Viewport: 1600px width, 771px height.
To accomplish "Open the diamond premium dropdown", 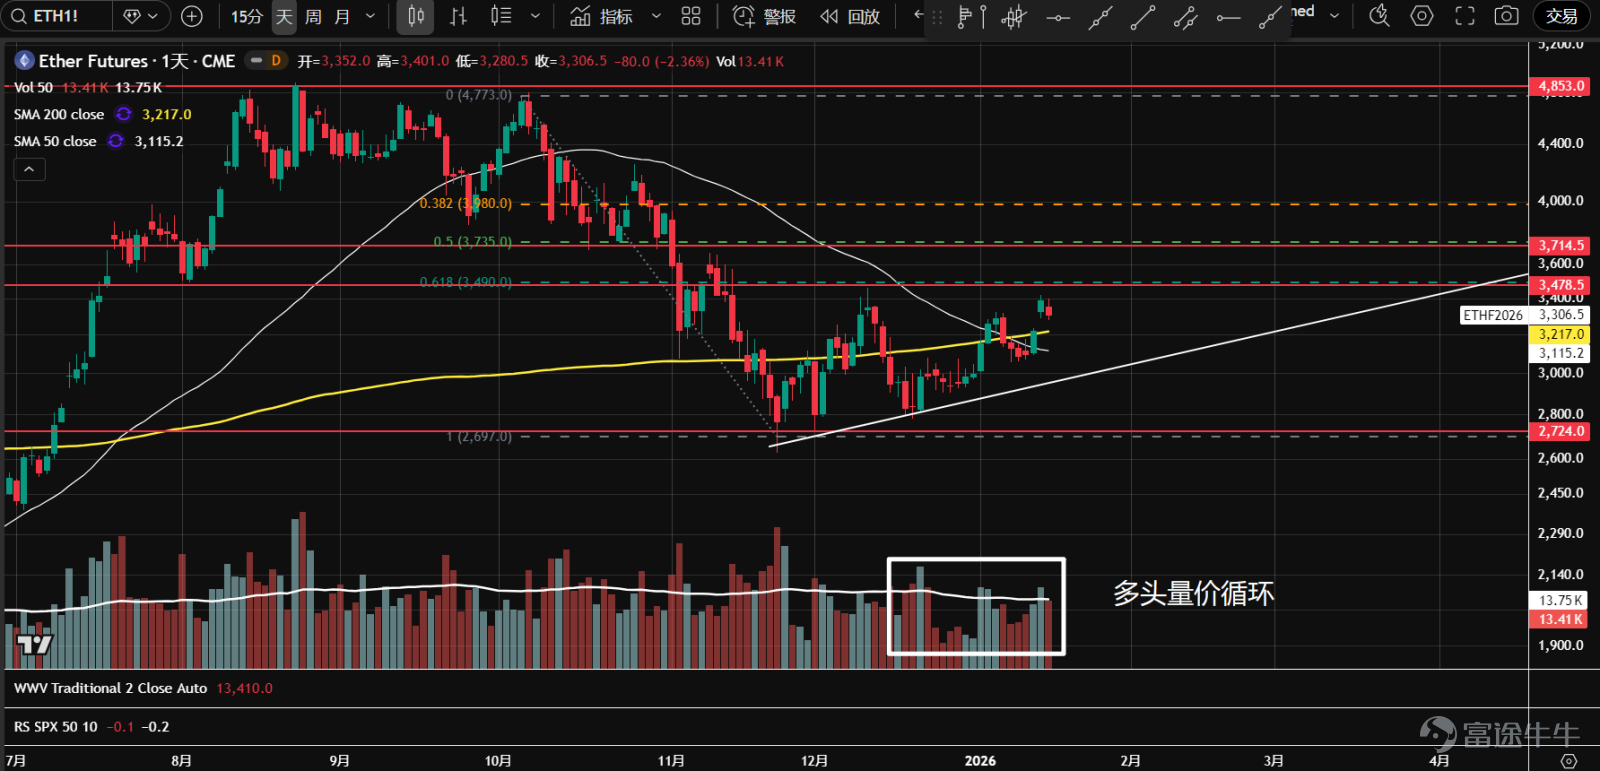I will click(141, 16).
